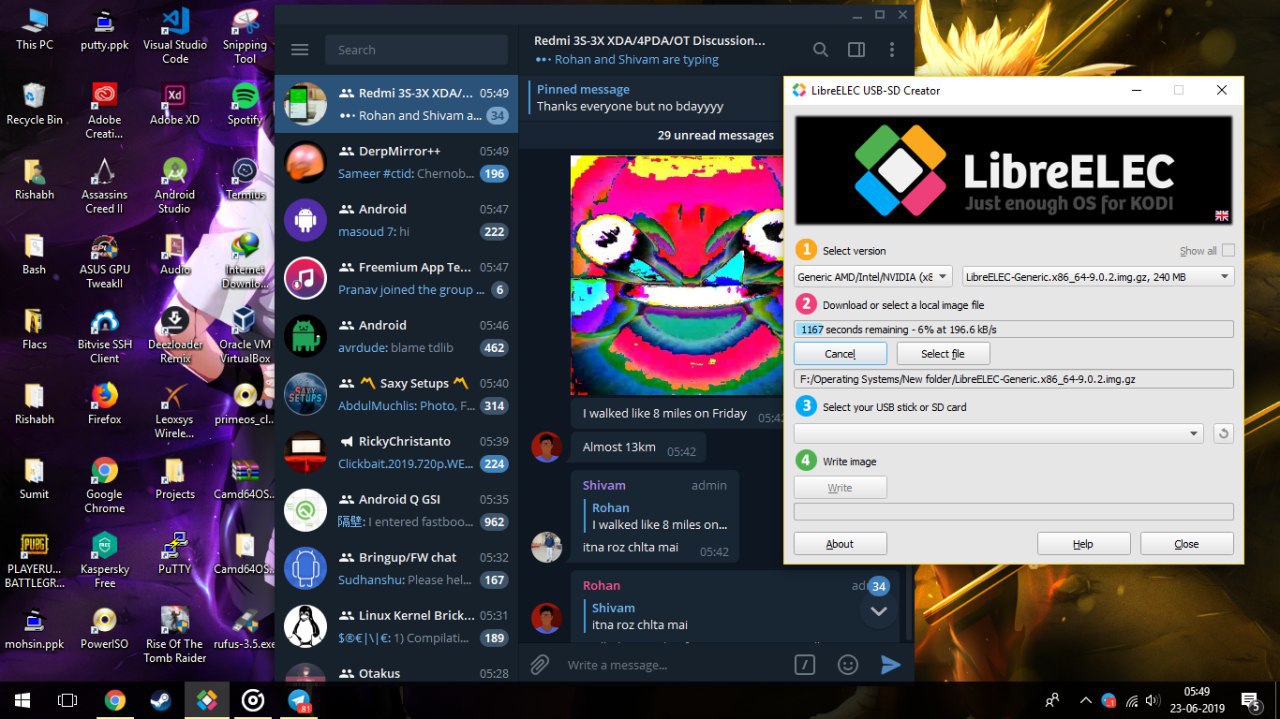Open the Bringup/FW chat

396,567
